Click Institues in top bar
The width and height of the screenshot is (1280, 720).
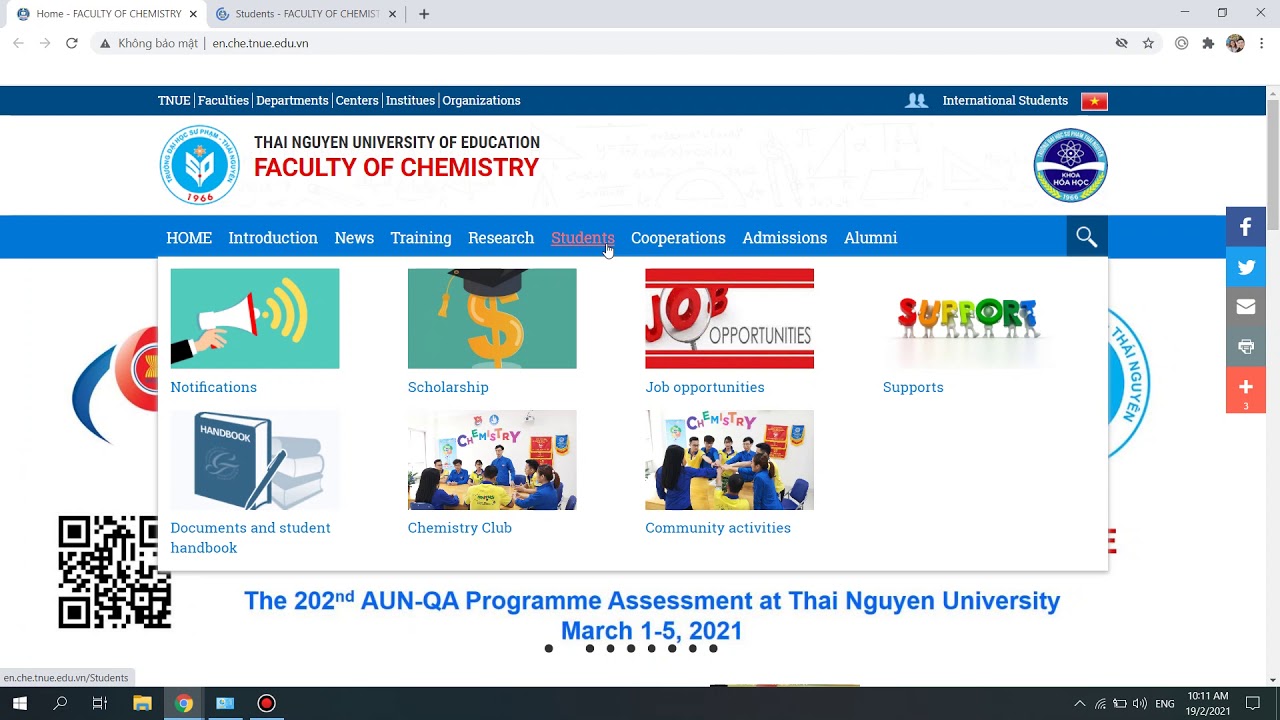point(410,101)
